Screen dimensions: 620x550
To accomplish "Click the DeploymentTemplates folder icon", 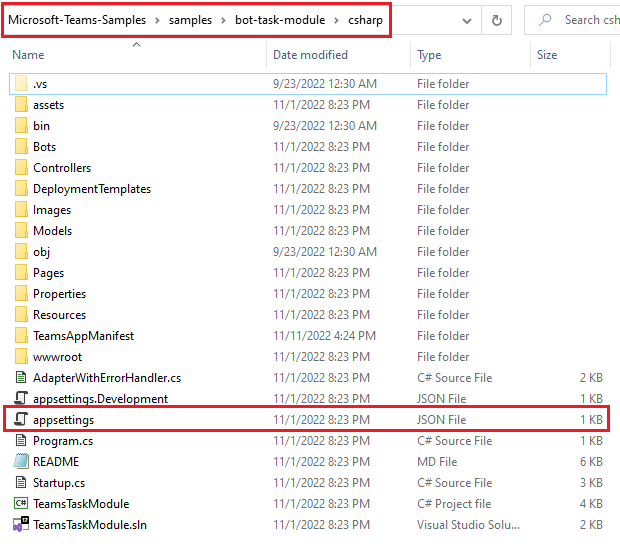I will click(x=21, y=189).
